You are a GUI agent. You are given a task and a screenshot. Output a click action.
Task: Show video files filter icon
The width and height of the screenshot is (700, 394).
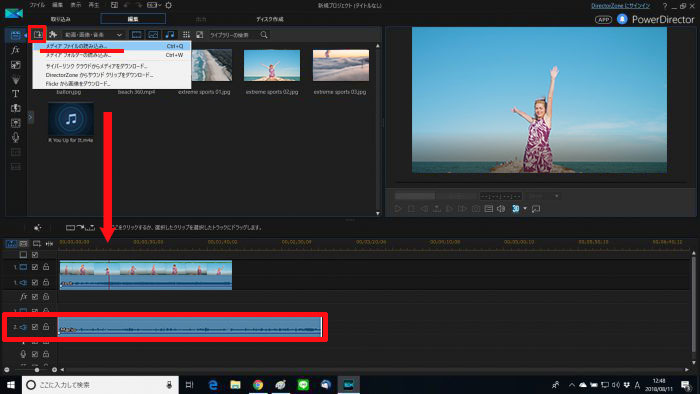coord(137,34)
